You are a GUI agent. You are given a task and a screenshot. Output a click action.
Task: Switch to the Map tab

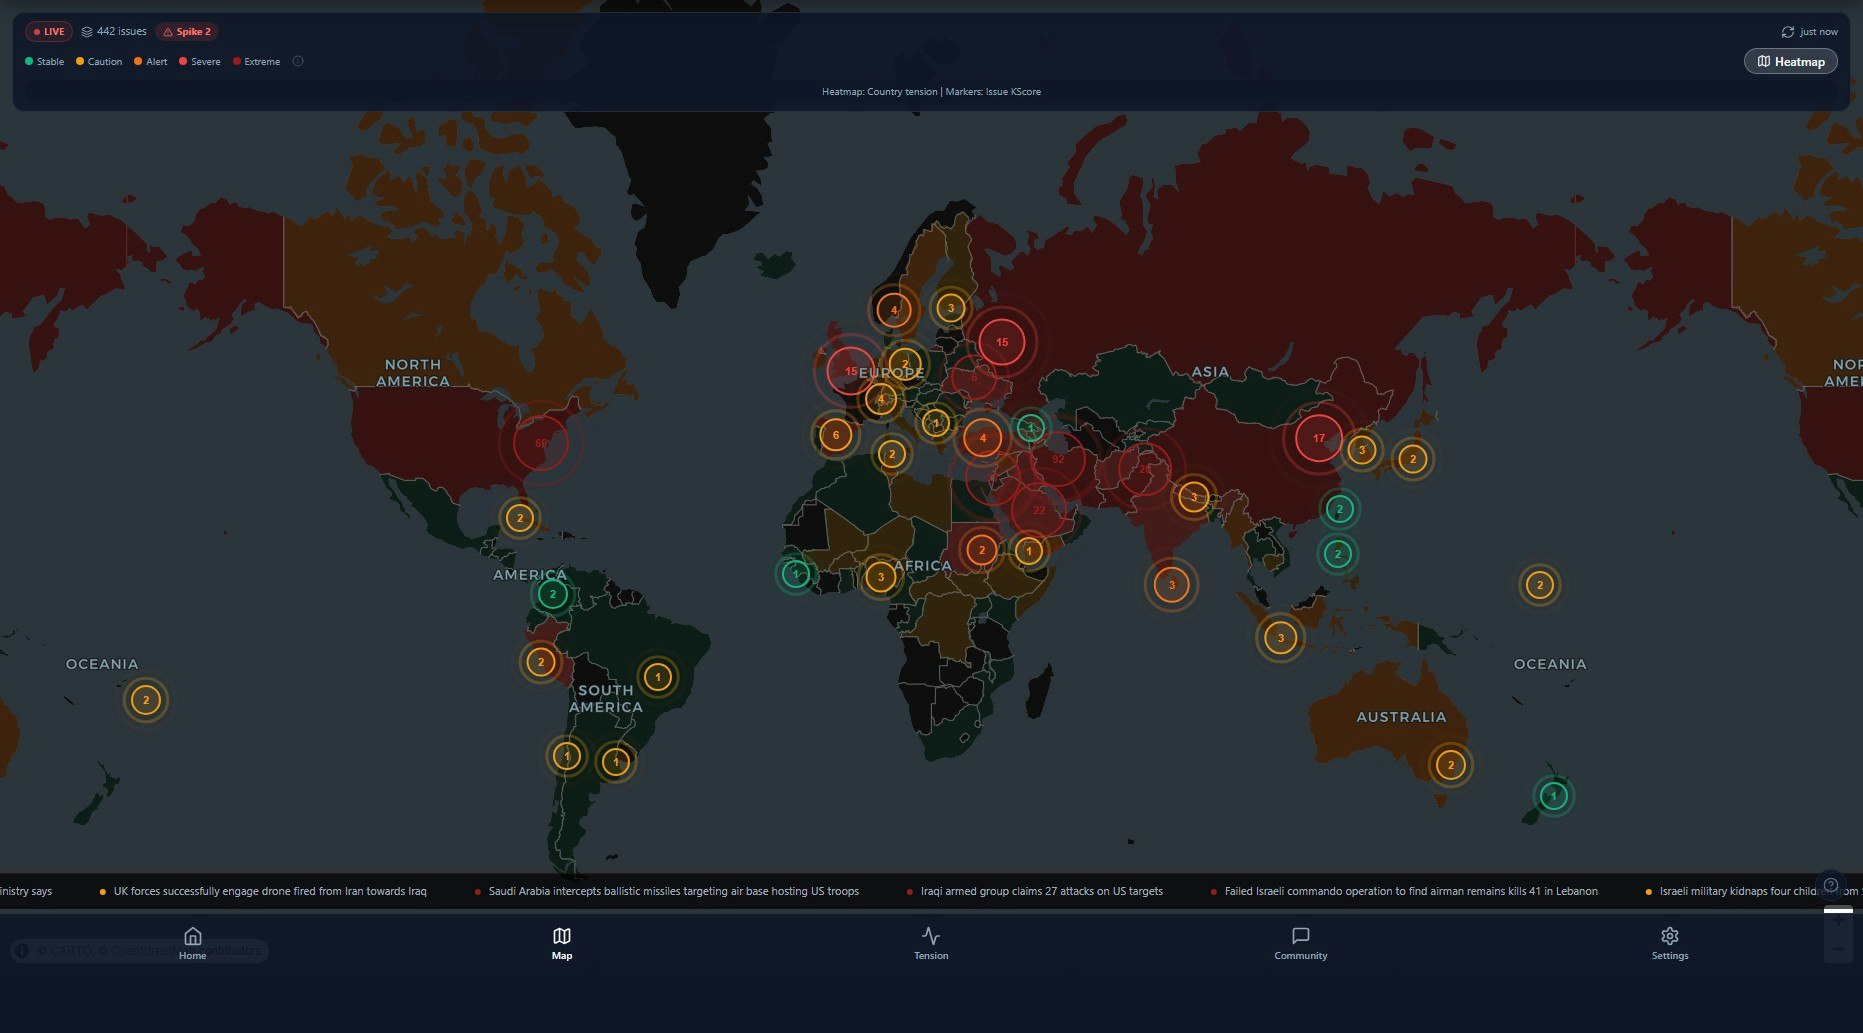click(x=562, y=943)
